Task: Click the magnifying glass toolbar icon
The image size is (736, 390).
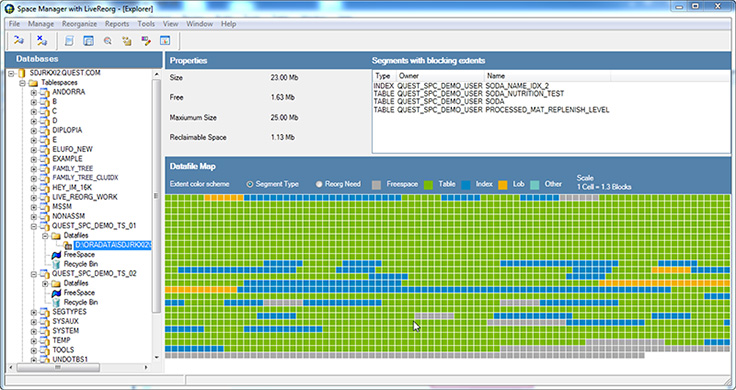Action: (107, 41)
